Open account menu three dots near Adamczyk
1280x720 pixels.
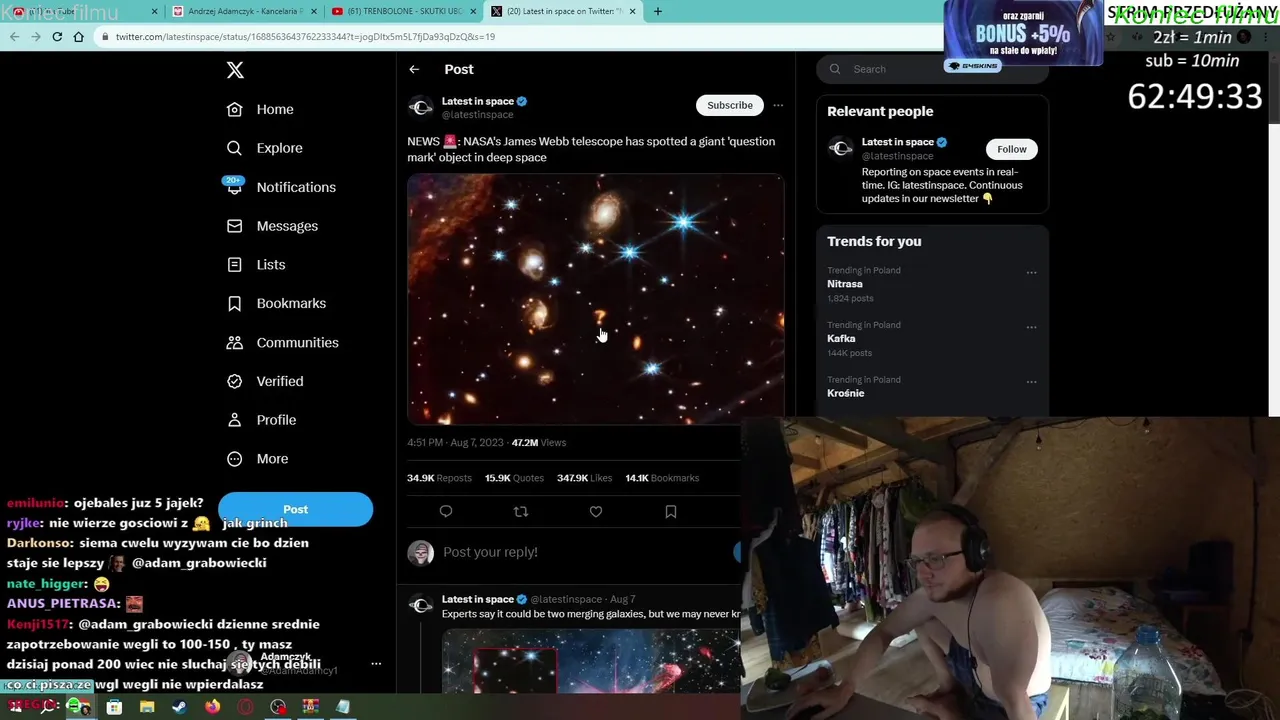pyautogui.click(x=376, y=664)
